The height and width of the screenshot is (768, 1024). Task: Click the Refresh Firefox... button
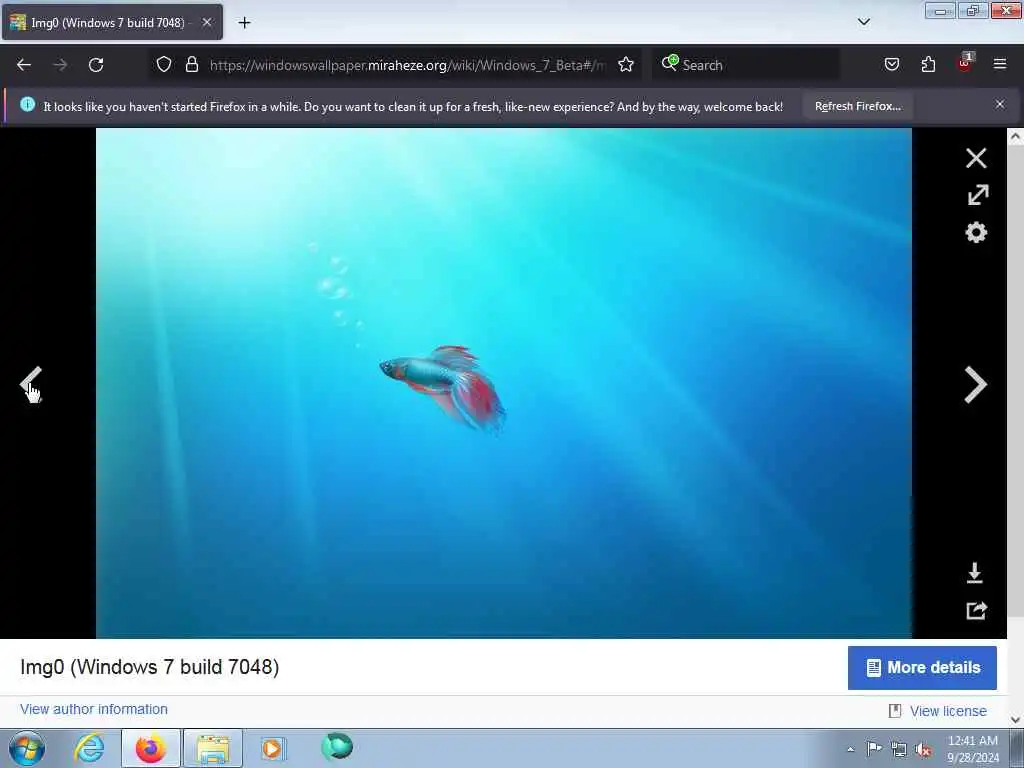tap(857, 106)
